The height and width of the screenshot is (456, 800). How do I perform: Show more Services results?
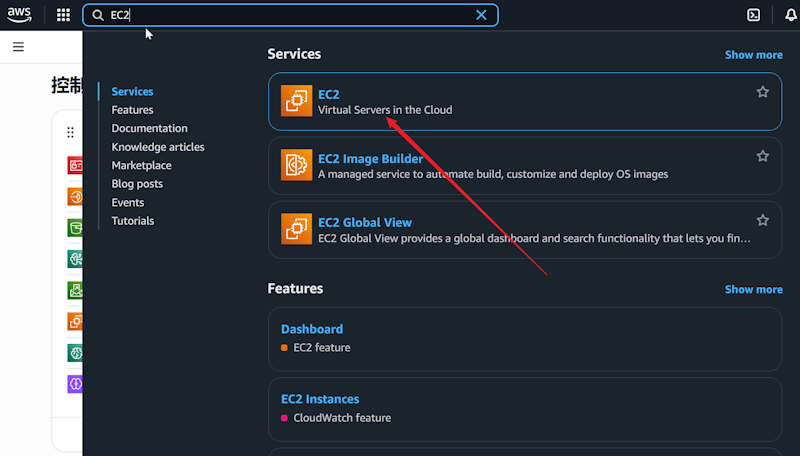pos(753,55)
